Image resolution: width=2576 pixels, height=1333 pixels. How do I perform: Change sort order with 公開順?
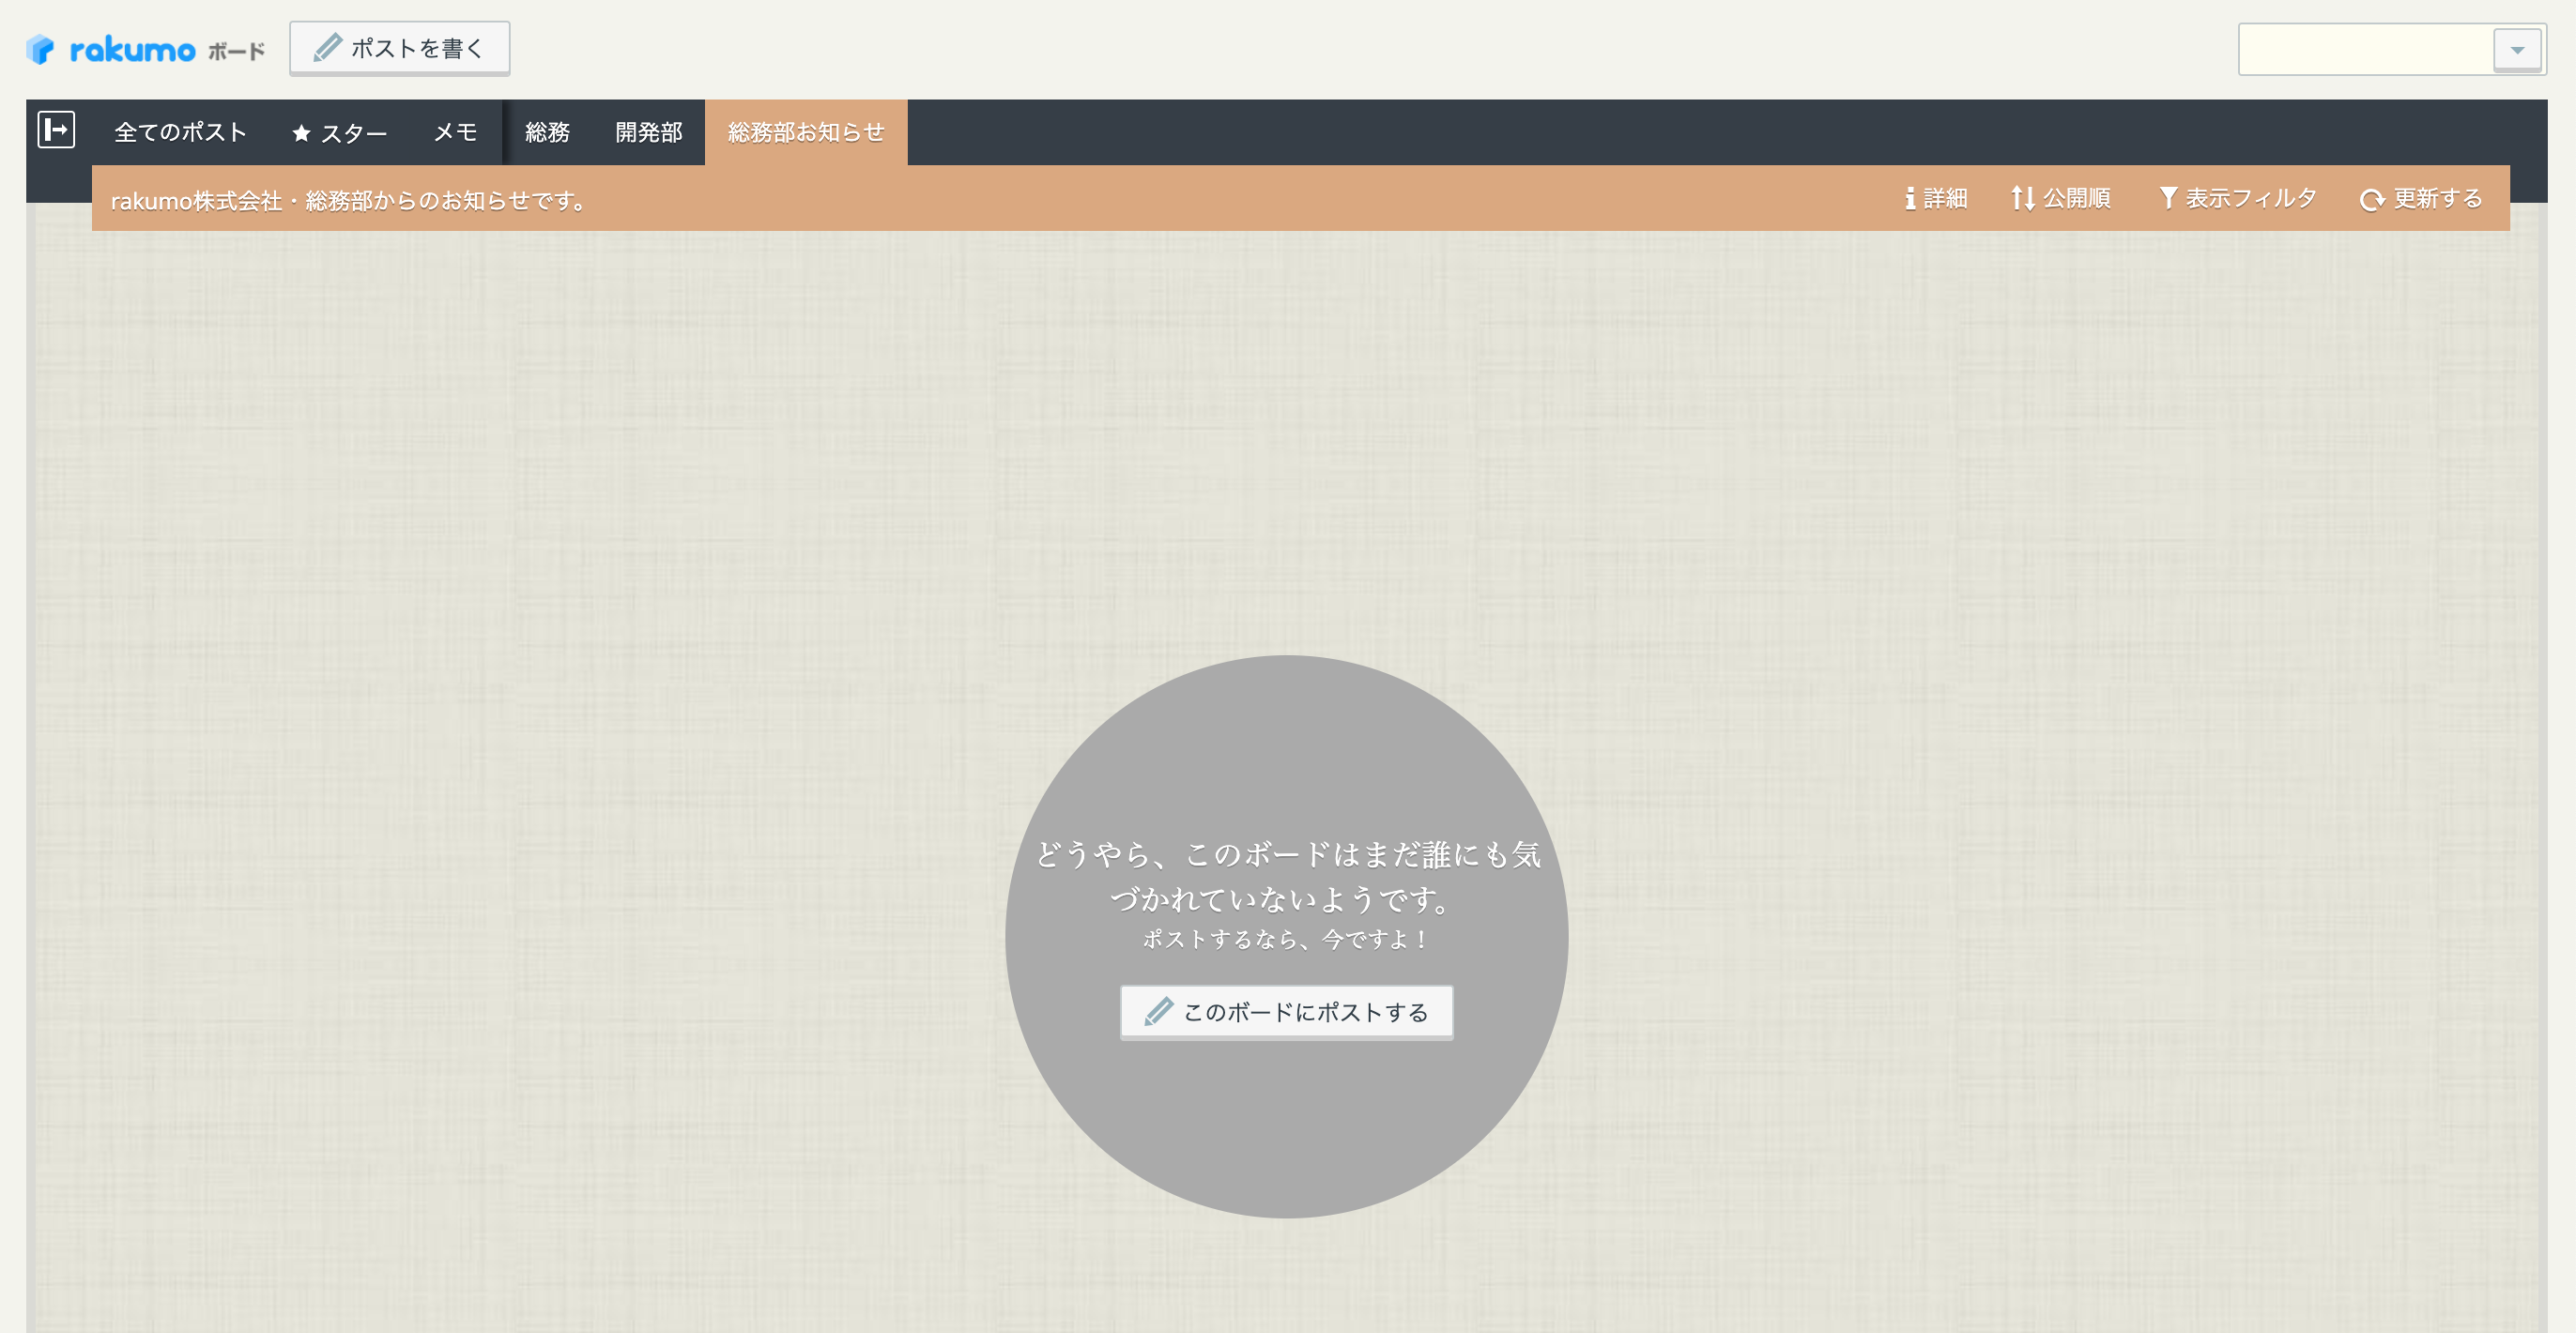coord(2060,199)
